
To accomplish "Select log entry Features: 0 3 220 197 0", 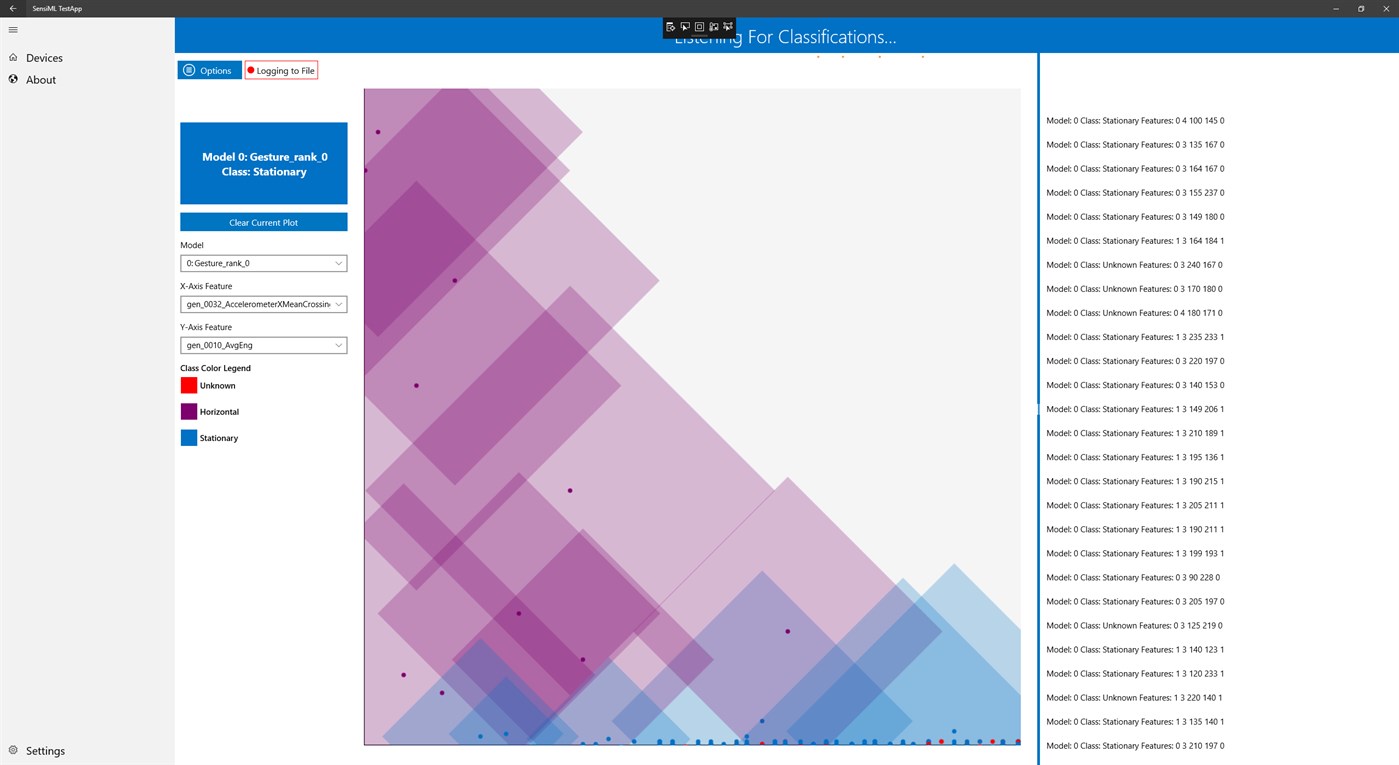I will [x=1135, y=361].
